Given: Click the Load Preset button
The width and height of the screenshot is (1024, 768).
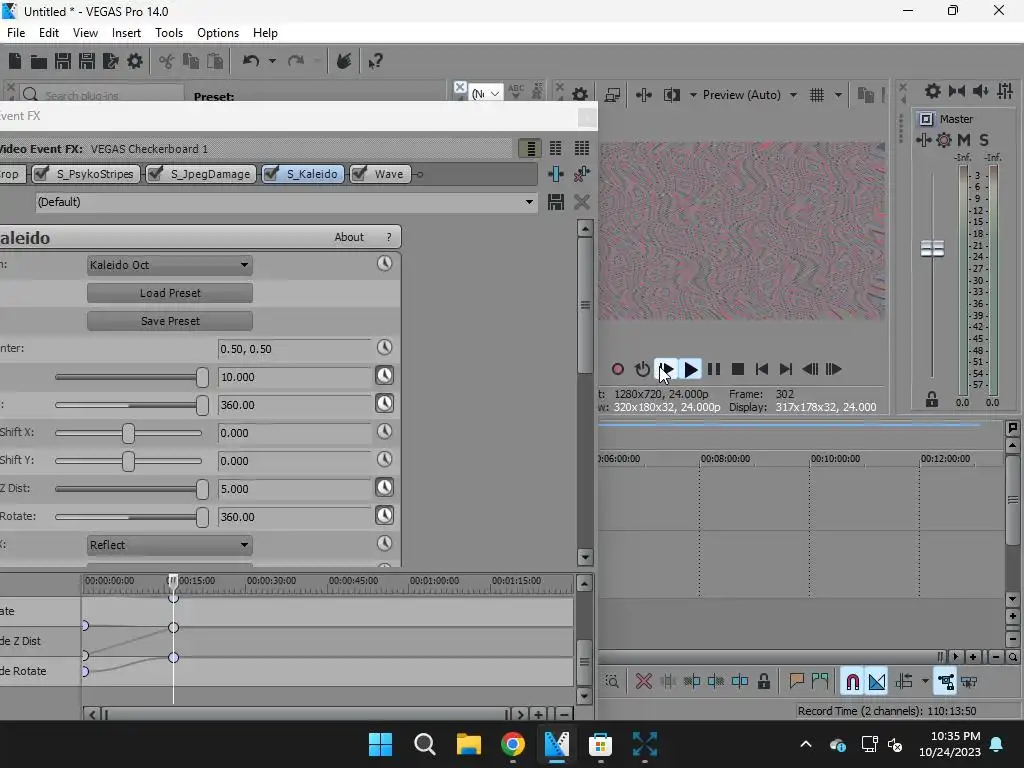Looking at the screenshot, I should (x=170, y=293).
